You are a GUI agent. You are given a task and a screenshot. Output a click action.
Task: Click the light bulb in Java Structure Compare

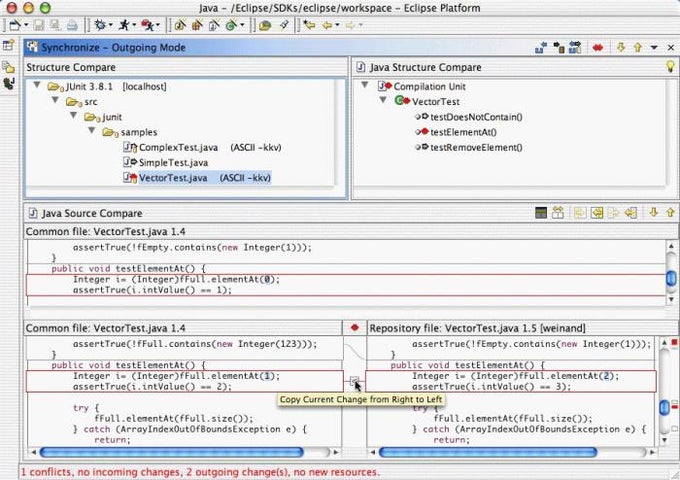pyautogui.click(x=670, y=66)
